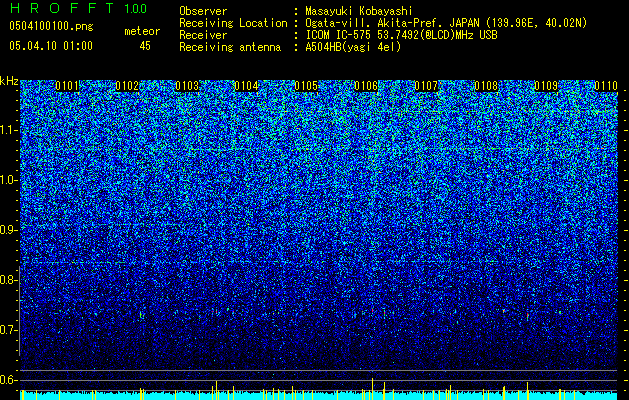The height and width of the screenshot is (400, 629).
Task: Click the 1.1 frequency axis label
Action: pyautogui.click(x=9, y=130)
